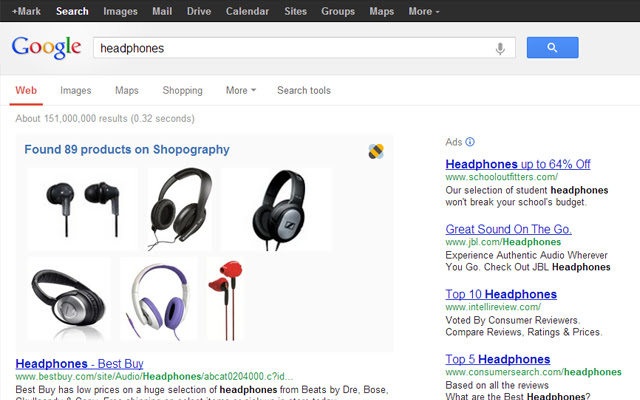Click the microphone voice search icon
The height and width of the screenshot is (400, 640).
pyautogui.click(x=500, y=49)
